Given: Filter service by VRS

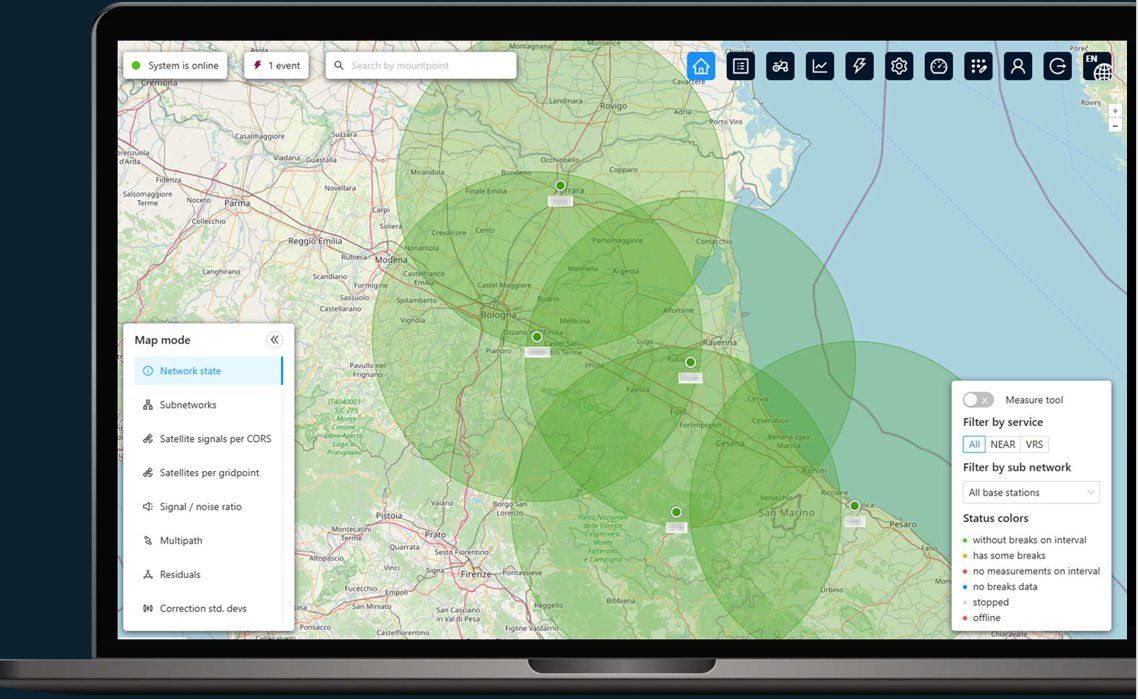Looking at the screenshot, I should click(1034, 444).
